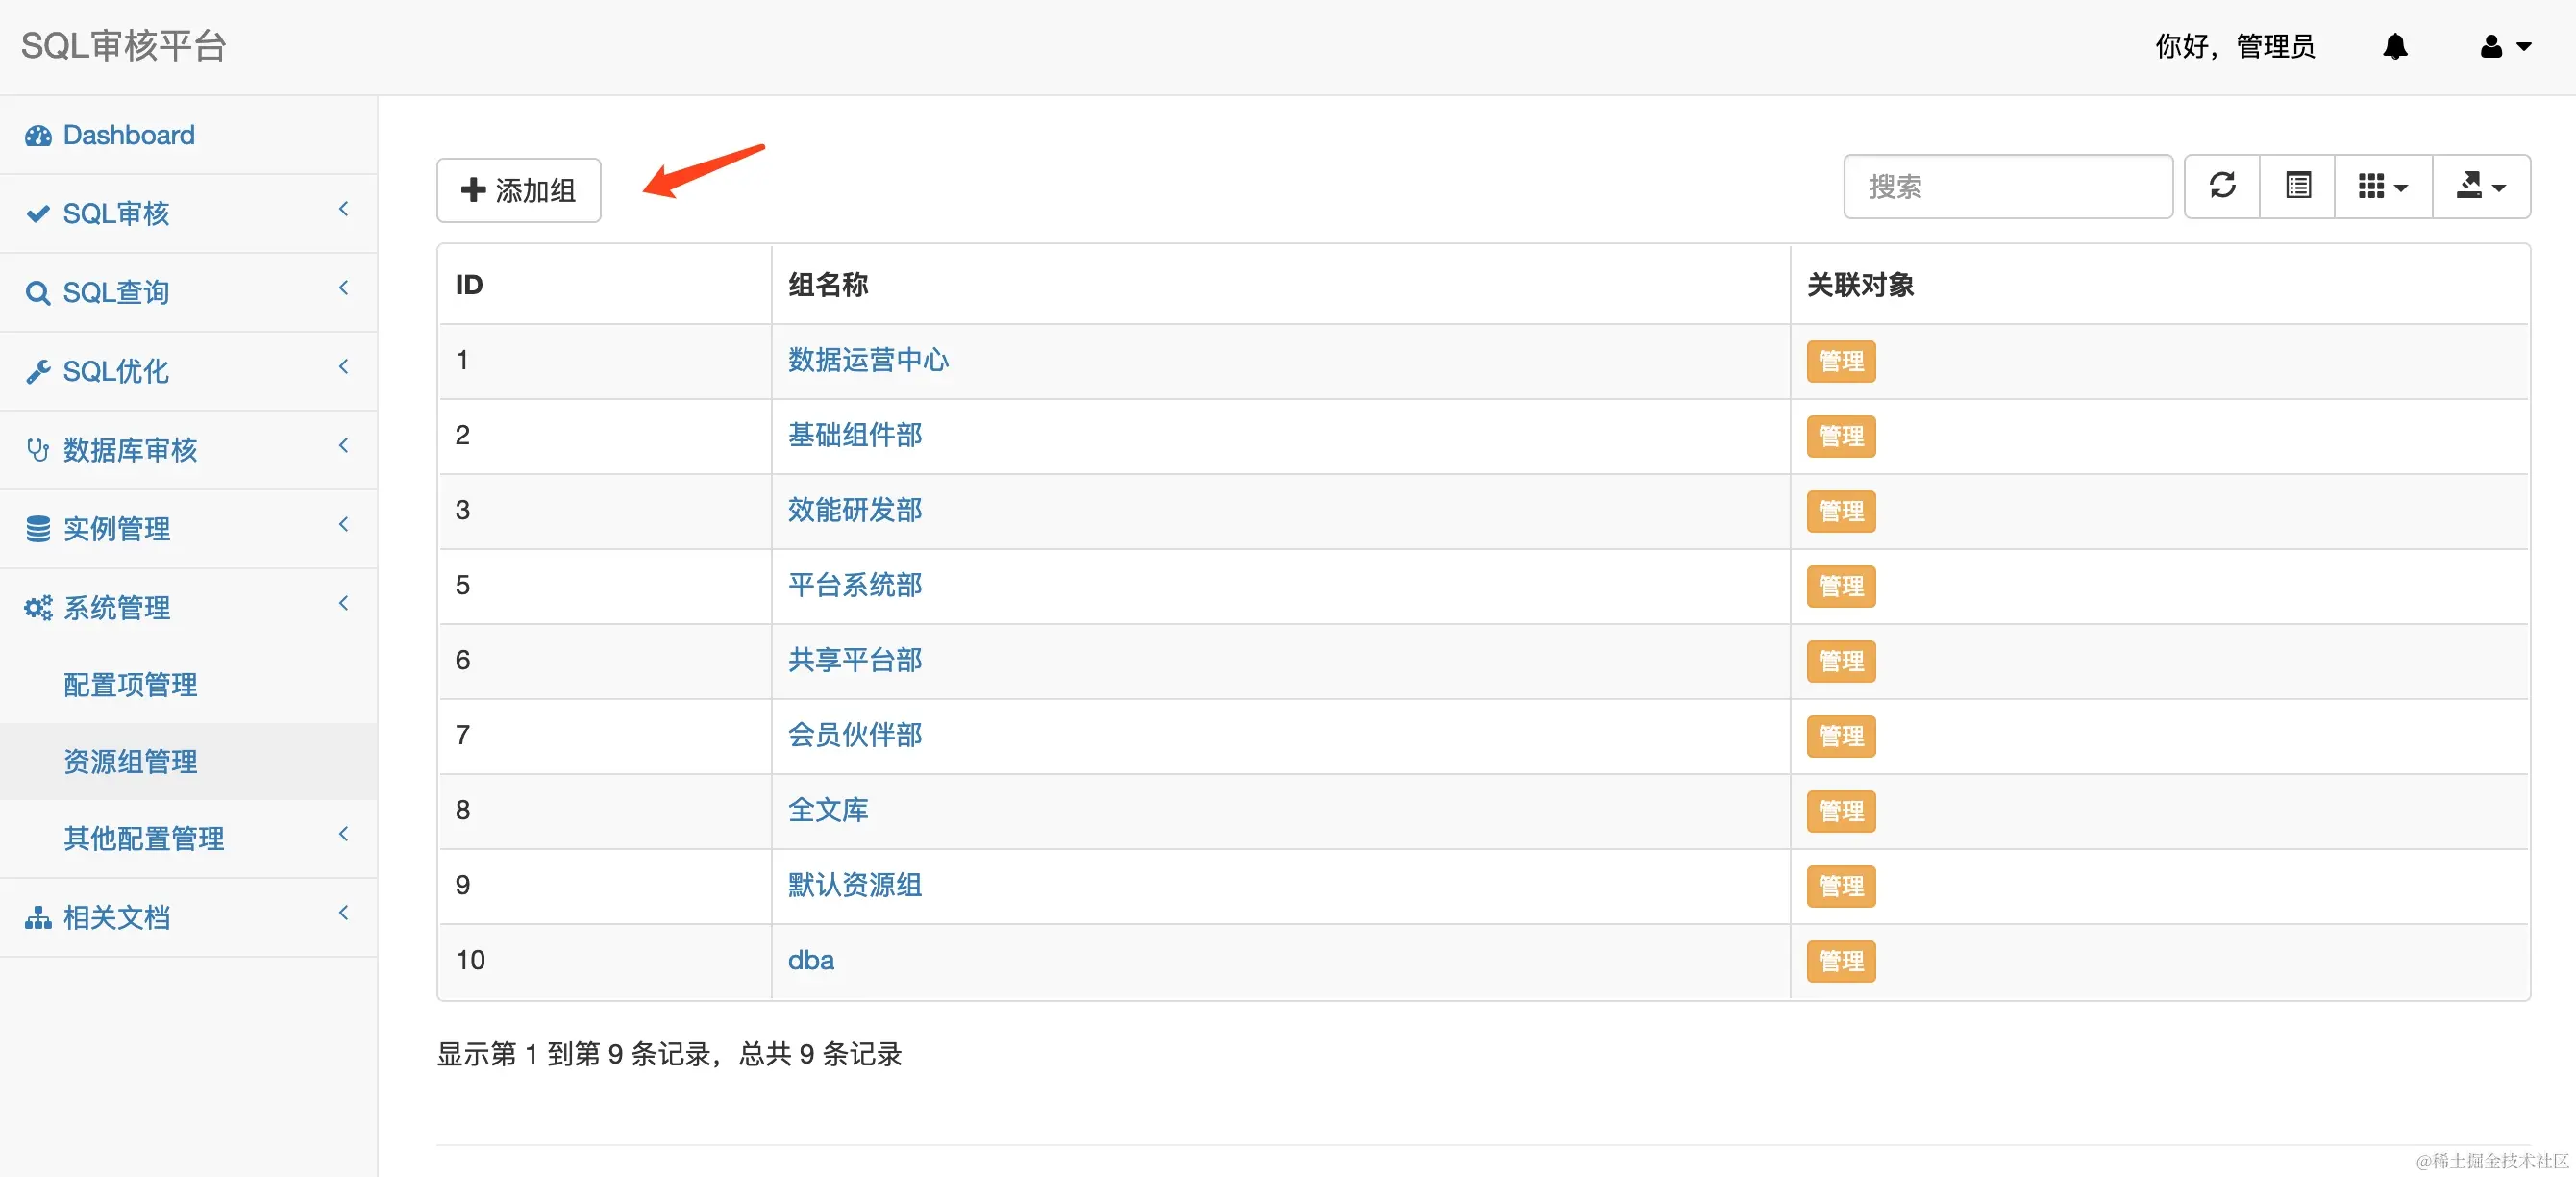Open the 数据运营中心 group link
This screenshot has width=2576, height=1177.
(867, 361)
